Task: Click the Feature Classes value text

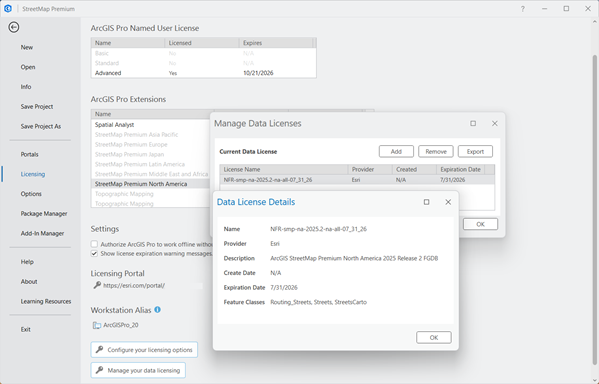Action: click(318, 302)
